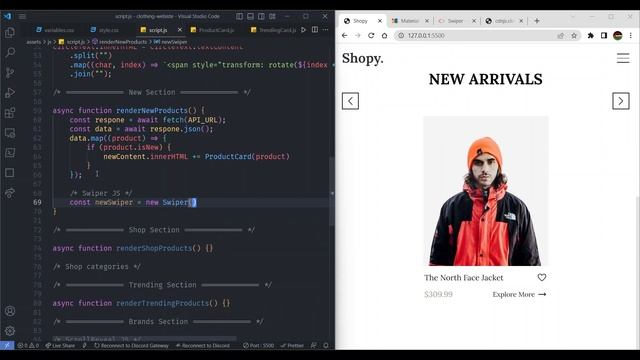Select the script.js editor tab

(154, 30)
